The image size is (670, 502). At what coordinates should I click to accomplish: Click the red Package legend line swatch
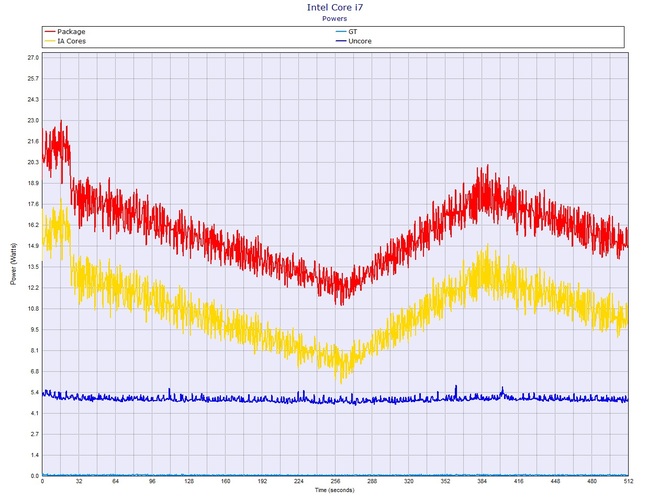pos(50,32)
